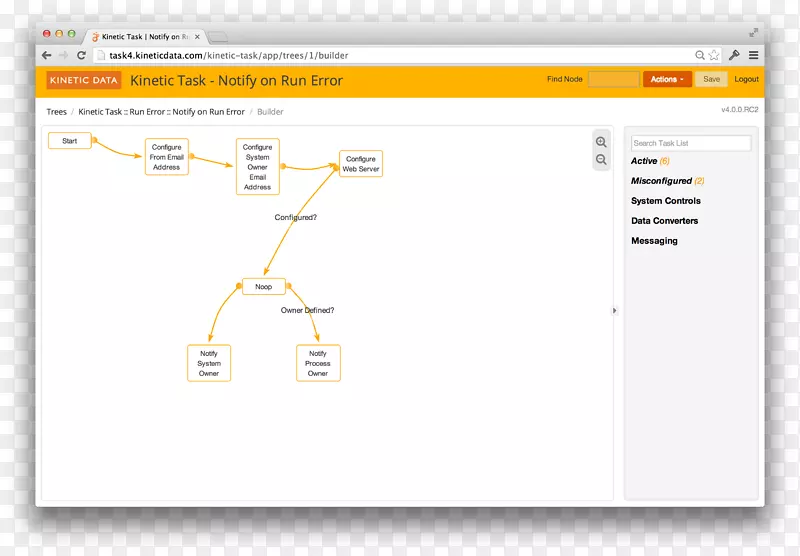Click the key icon in browser toolbar
Viewport: 800px width, 556px height.
click(x=734, y=55)
